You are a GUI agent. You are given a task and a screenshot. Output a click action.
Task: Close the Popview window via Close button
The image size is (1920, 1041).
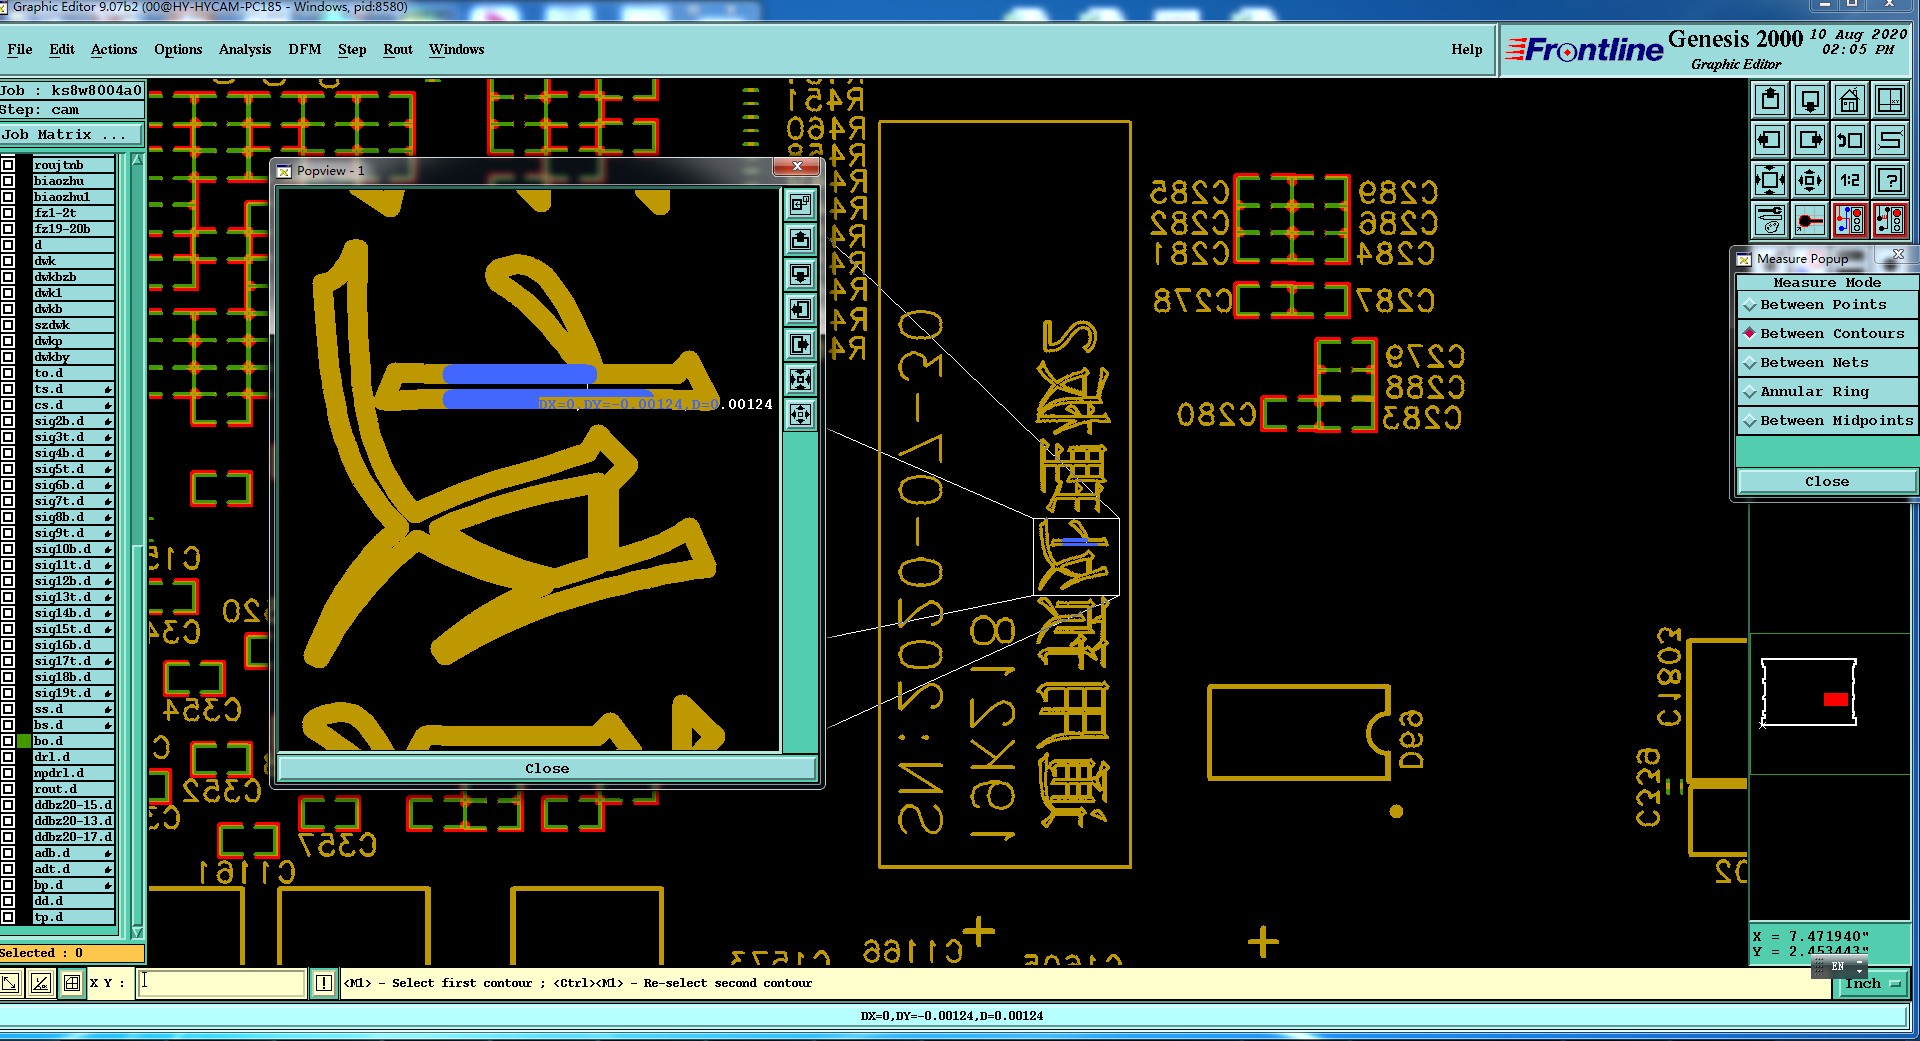pos(547,768)
